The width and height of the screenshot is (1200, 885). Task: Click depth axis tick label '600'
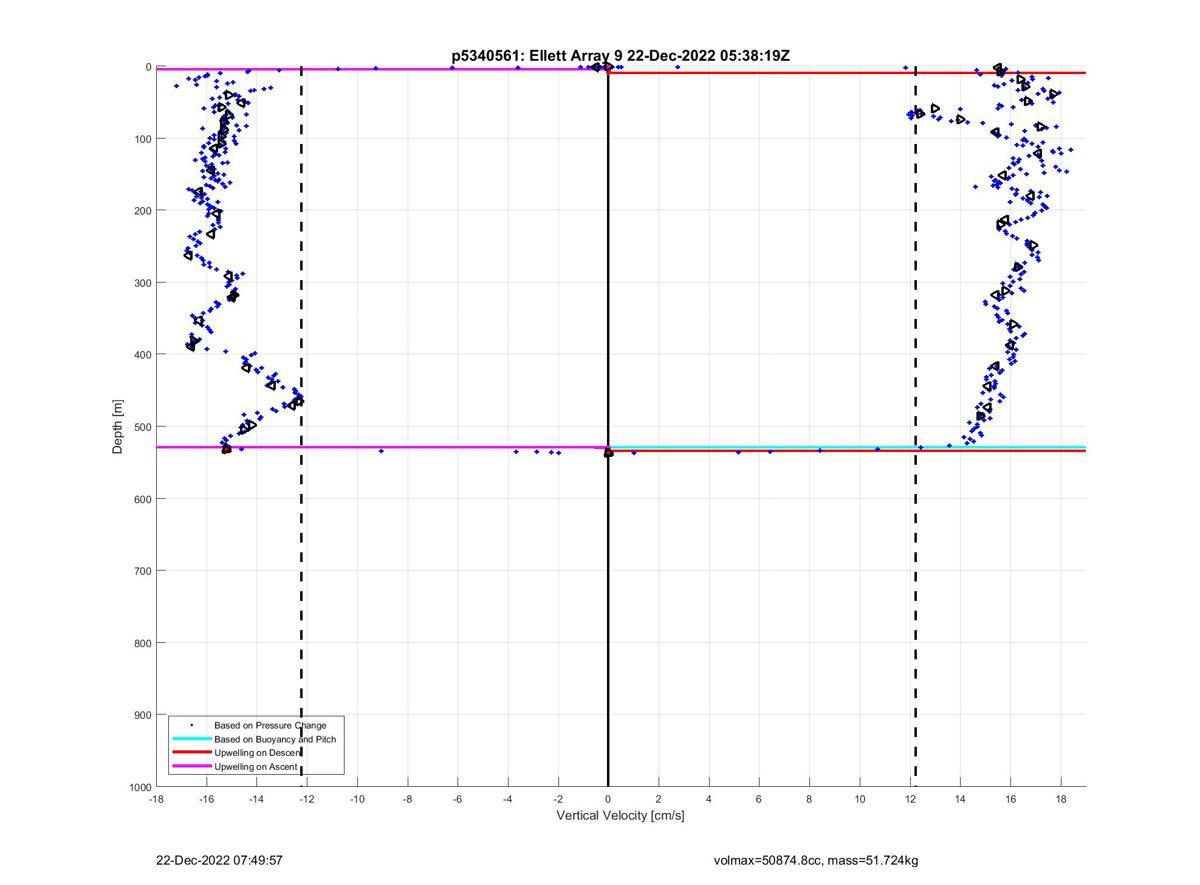coord(142,499)
